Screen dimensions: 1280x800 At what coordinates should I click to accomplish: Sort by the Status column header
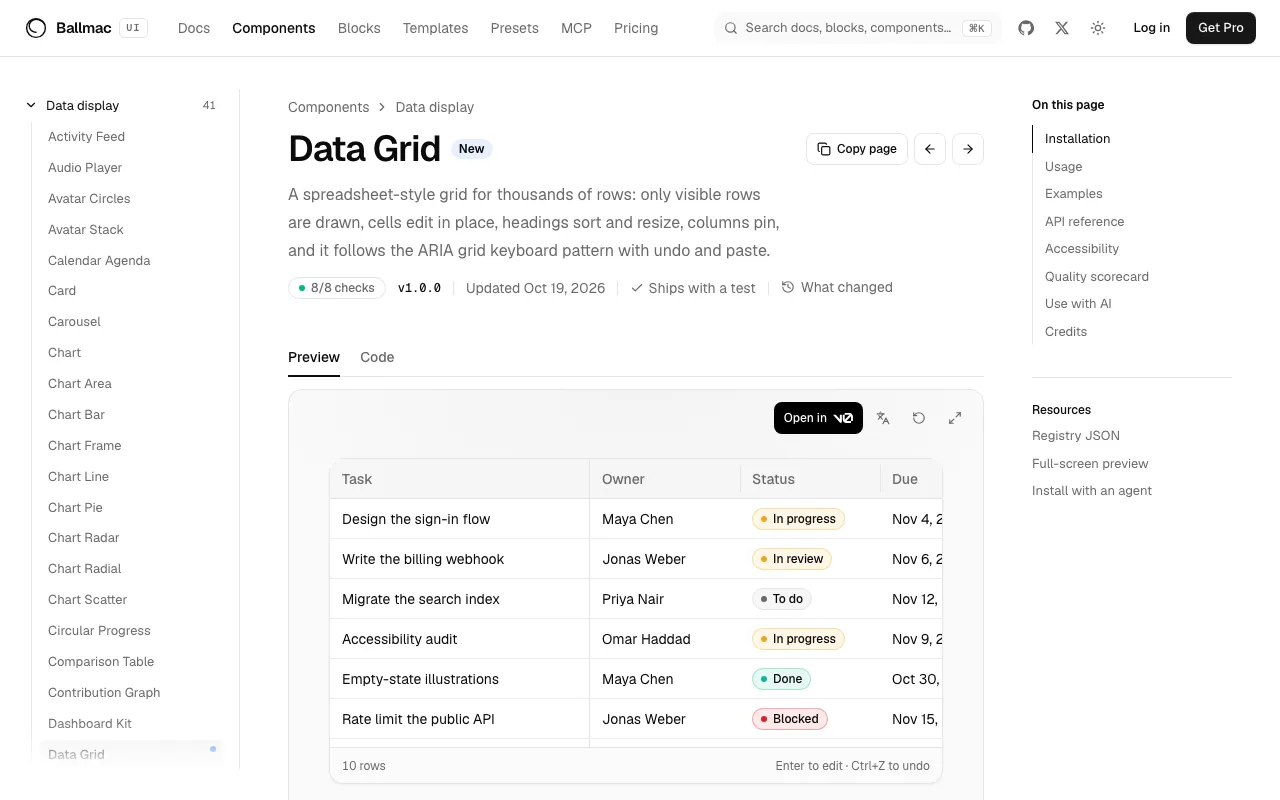810,479
